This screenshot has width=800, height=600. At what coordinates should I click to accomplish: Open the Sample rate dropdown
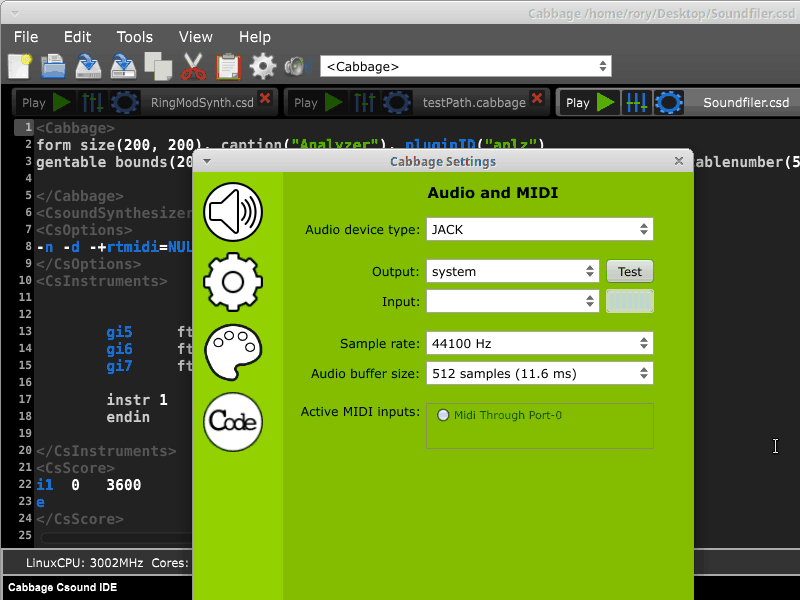539,344
